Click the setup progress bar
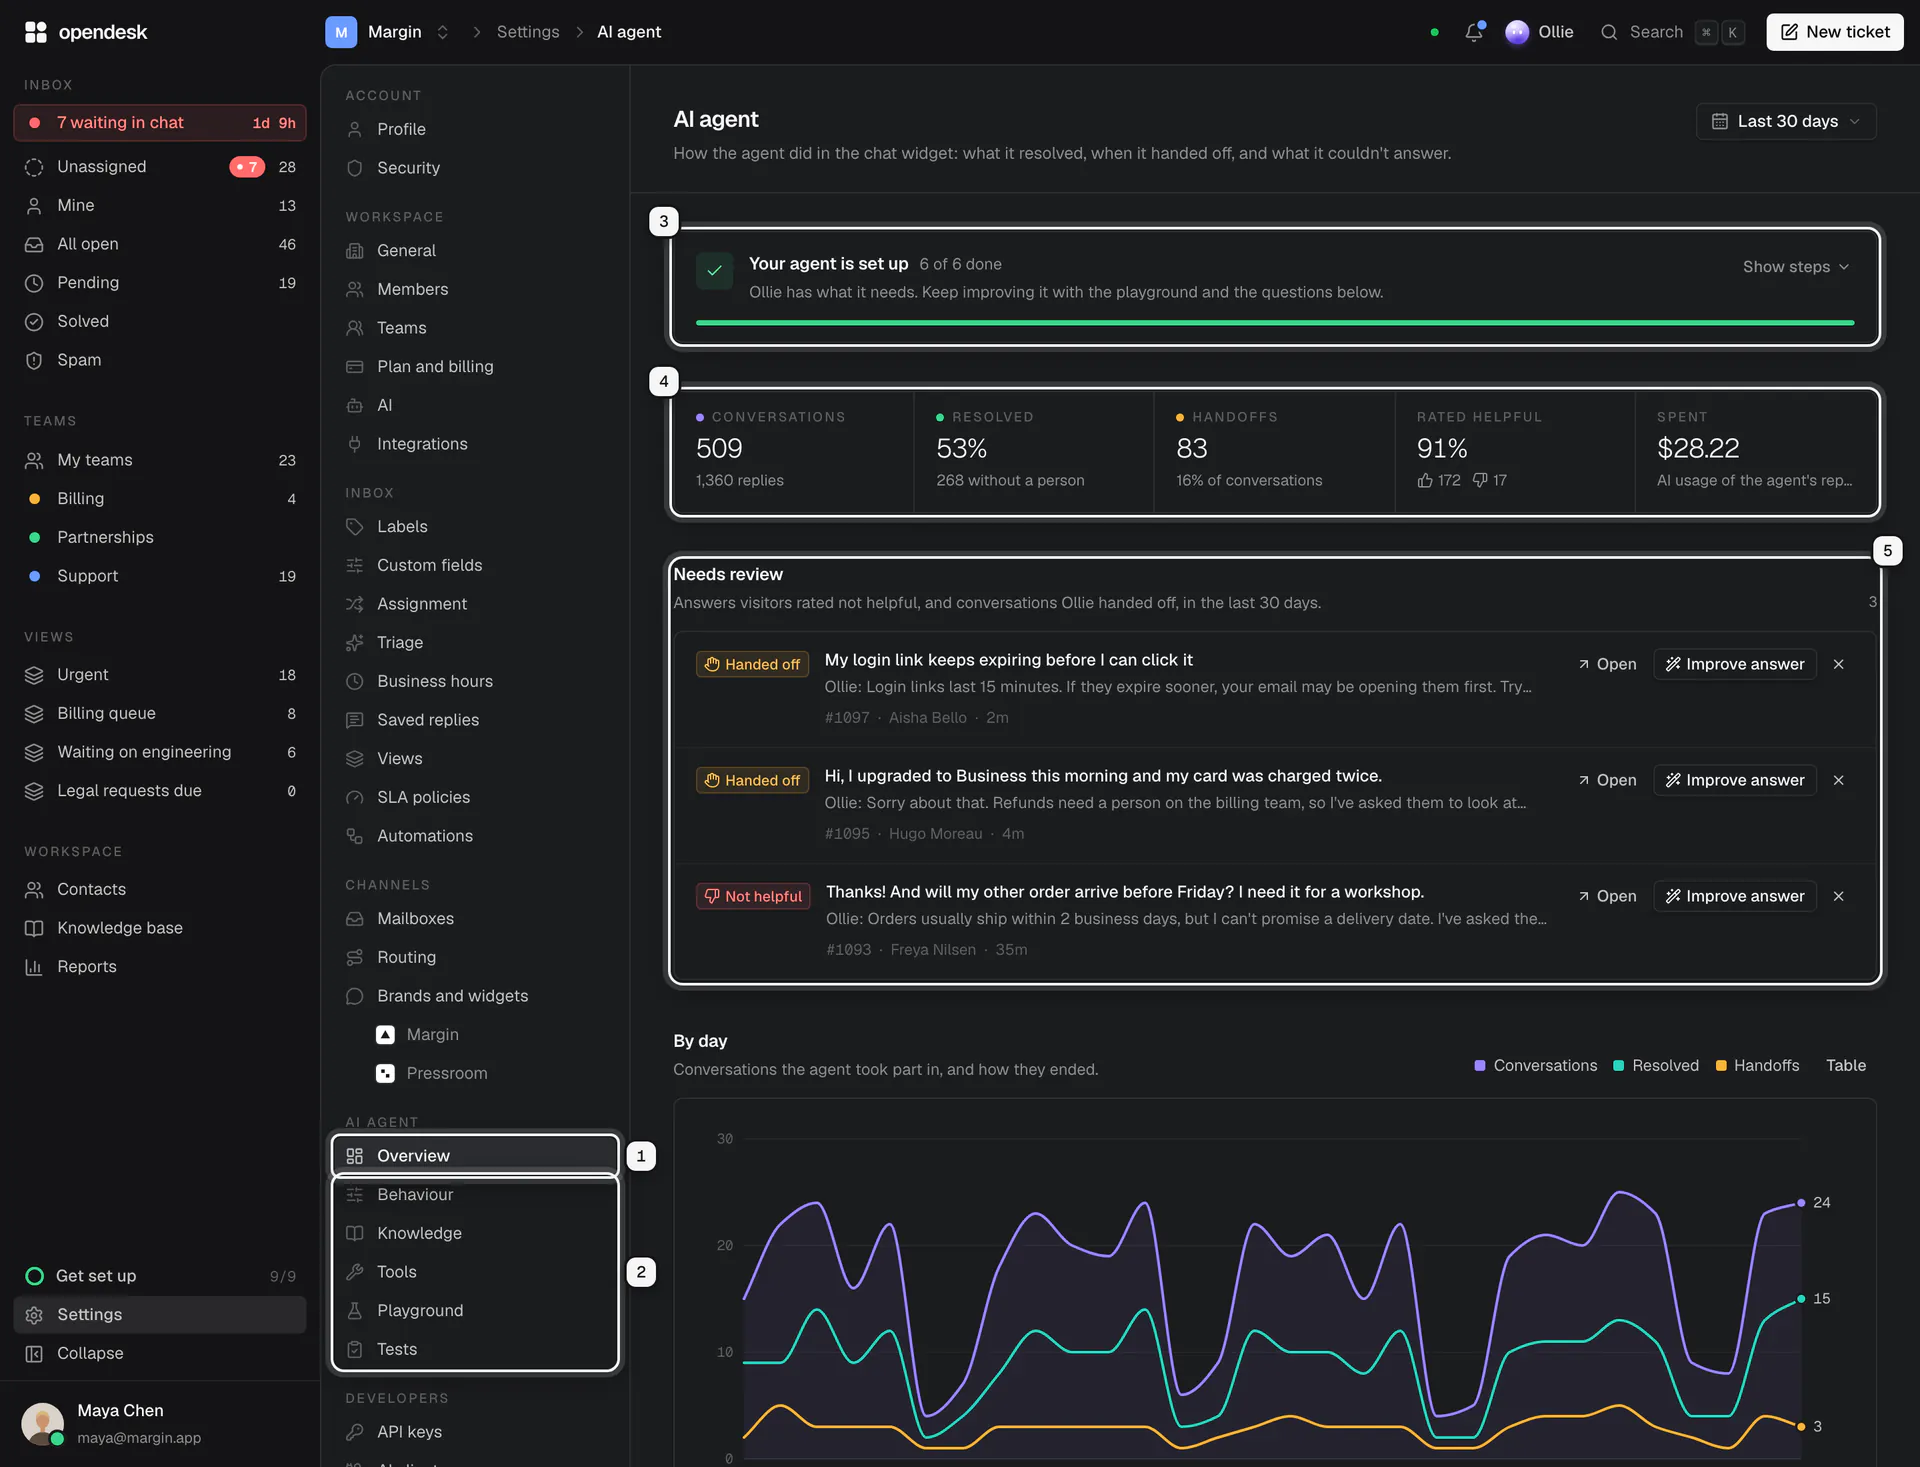 [1275, 323]
